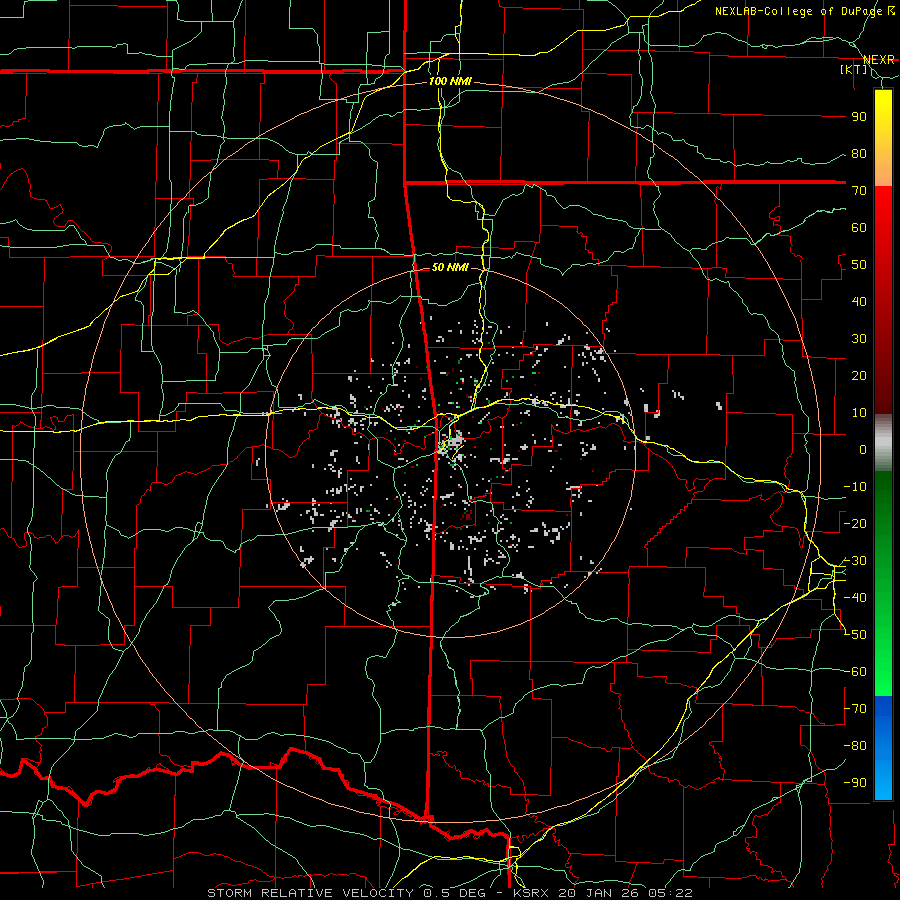
Task: Click the NEXR label above the scale
Action: 879,60
